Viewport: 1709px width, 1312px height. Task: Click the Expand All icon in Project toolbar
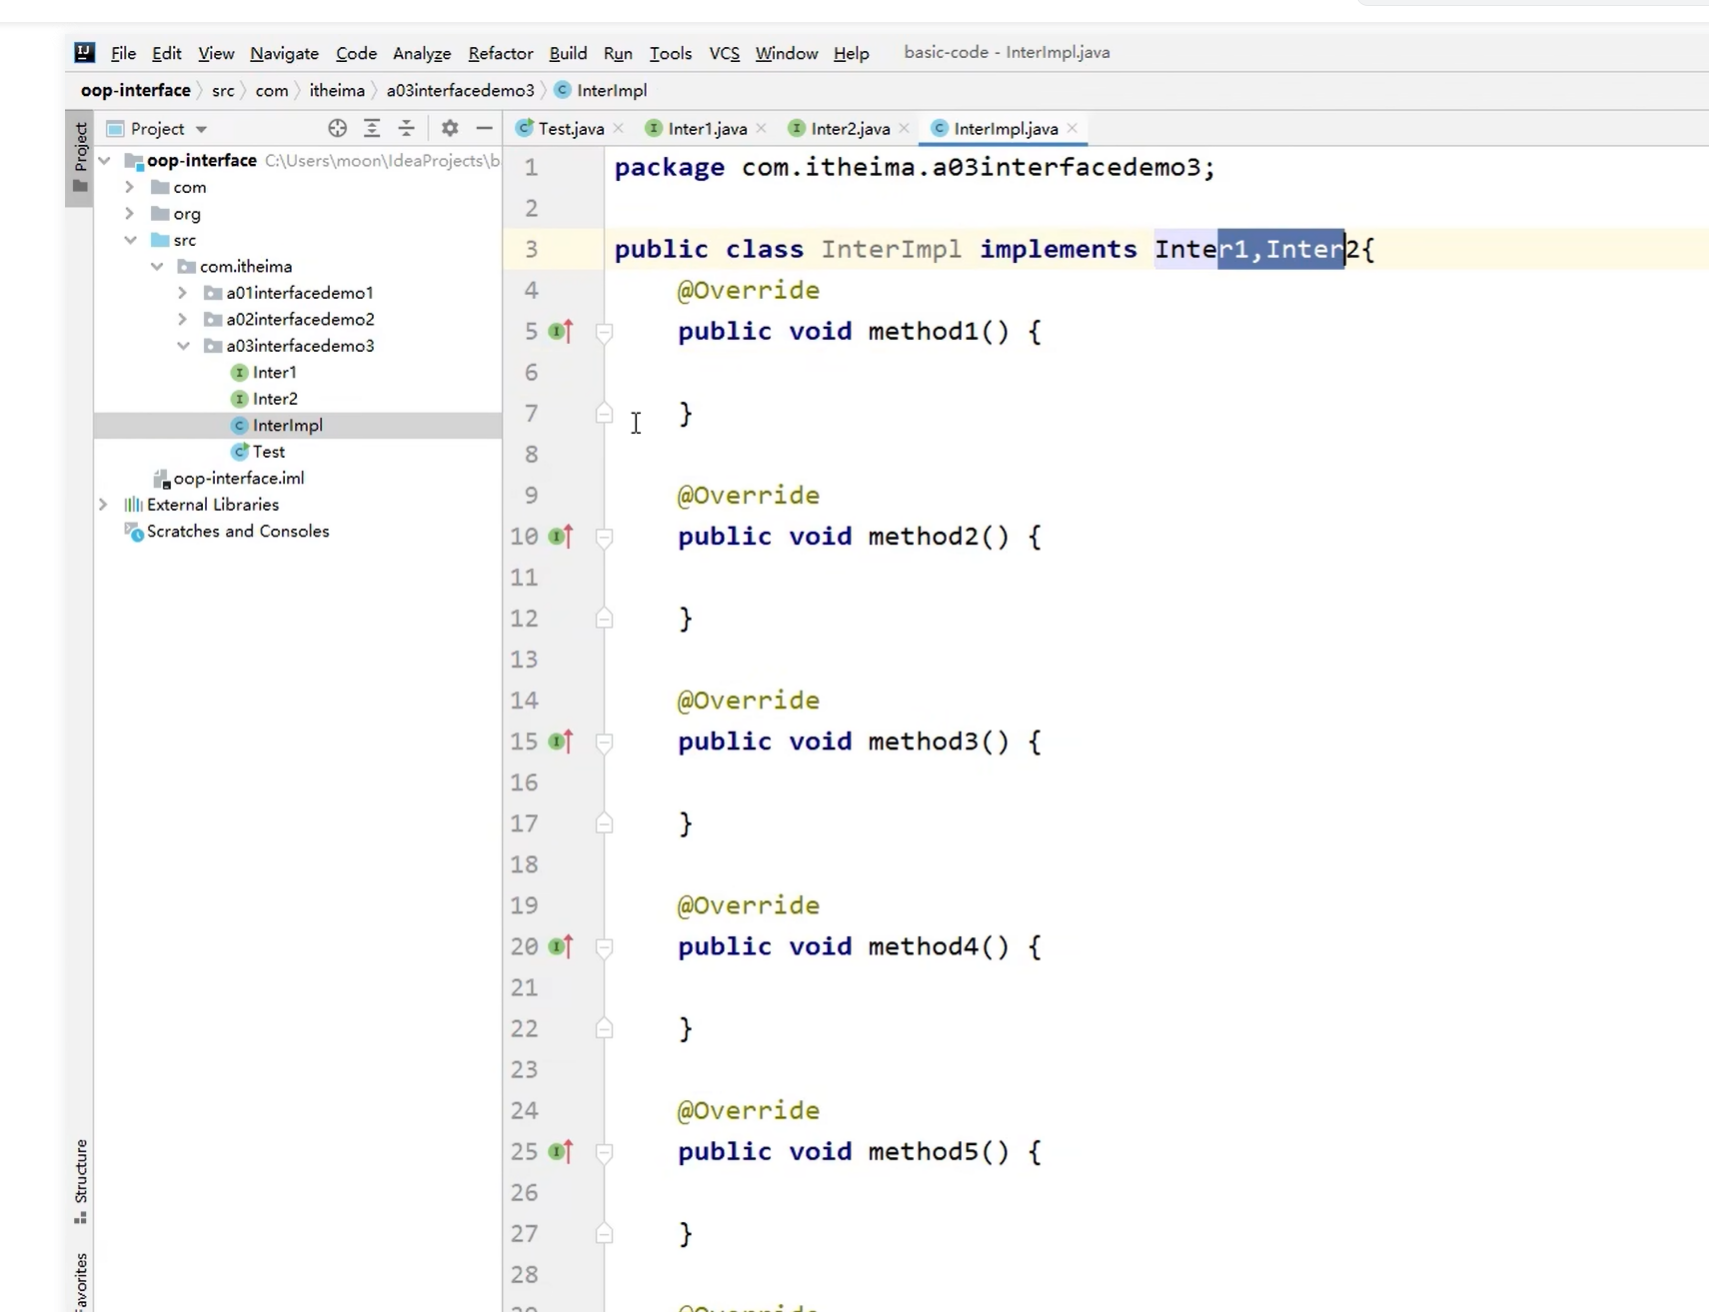[x=372, y=128]
